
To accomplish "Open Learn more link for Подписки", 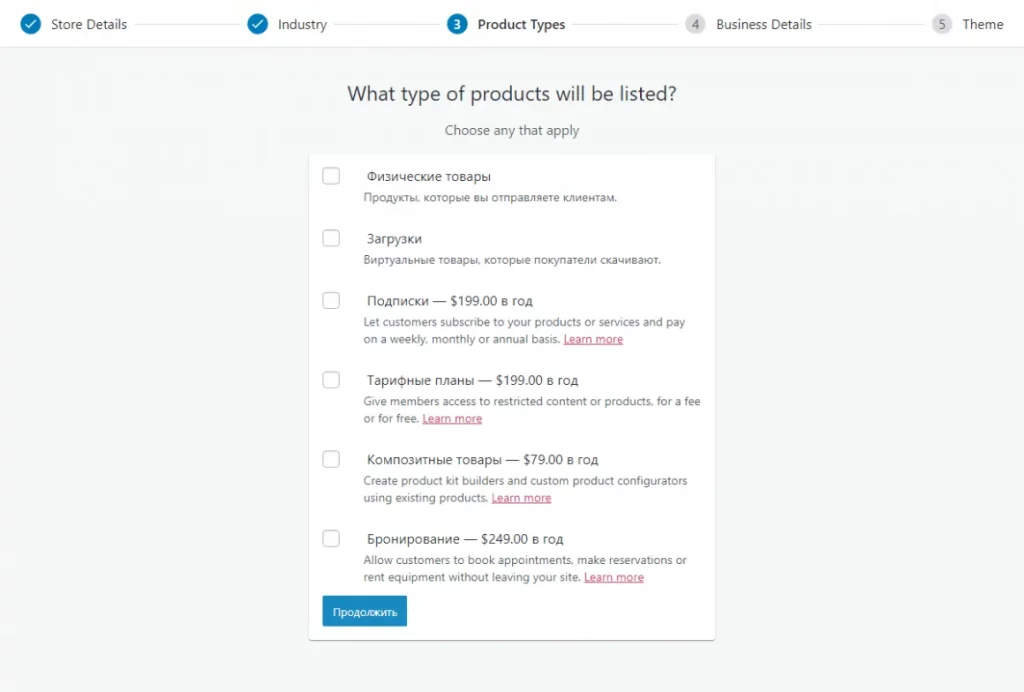I will pos(593,339).
